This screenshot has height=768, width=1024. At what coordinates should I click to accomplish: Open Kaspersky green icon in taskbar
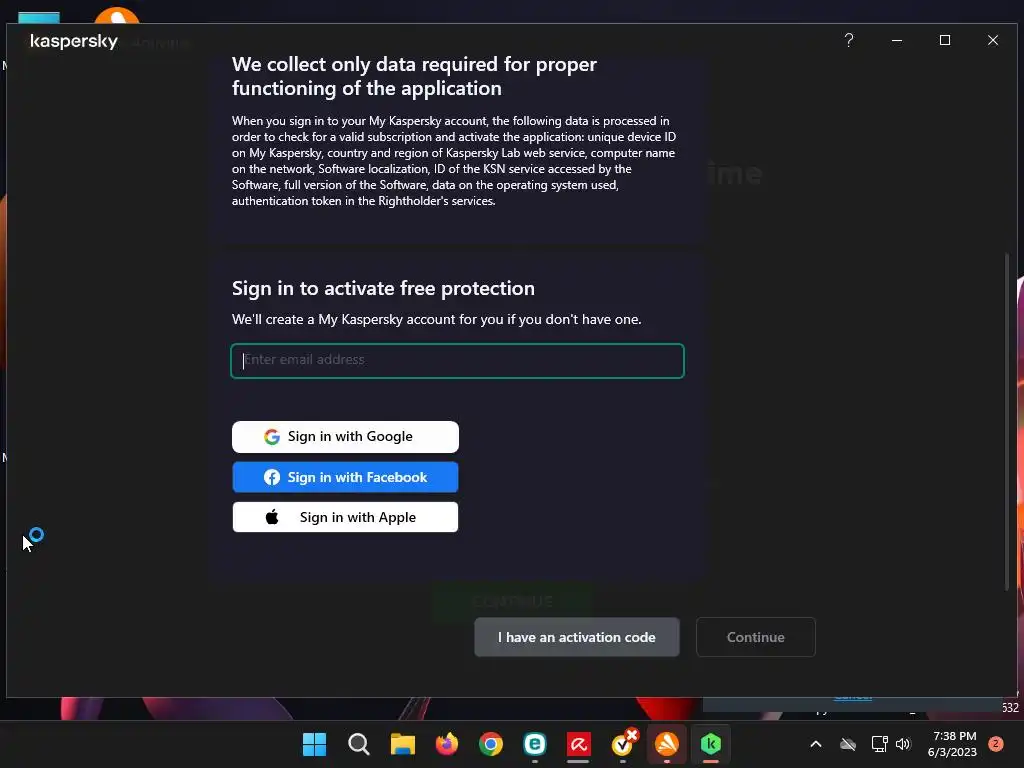coord(711,744)
